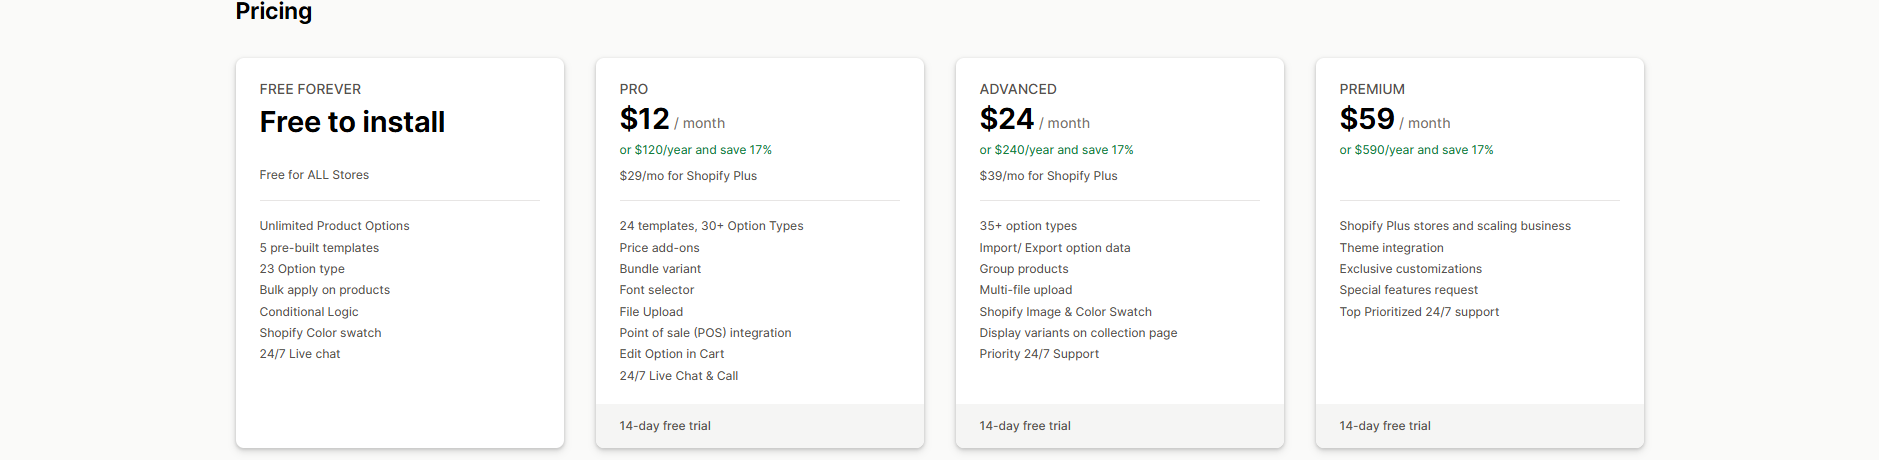
Task: Click Point of sale (POS) integration feature
Action: tap(705, 333)
